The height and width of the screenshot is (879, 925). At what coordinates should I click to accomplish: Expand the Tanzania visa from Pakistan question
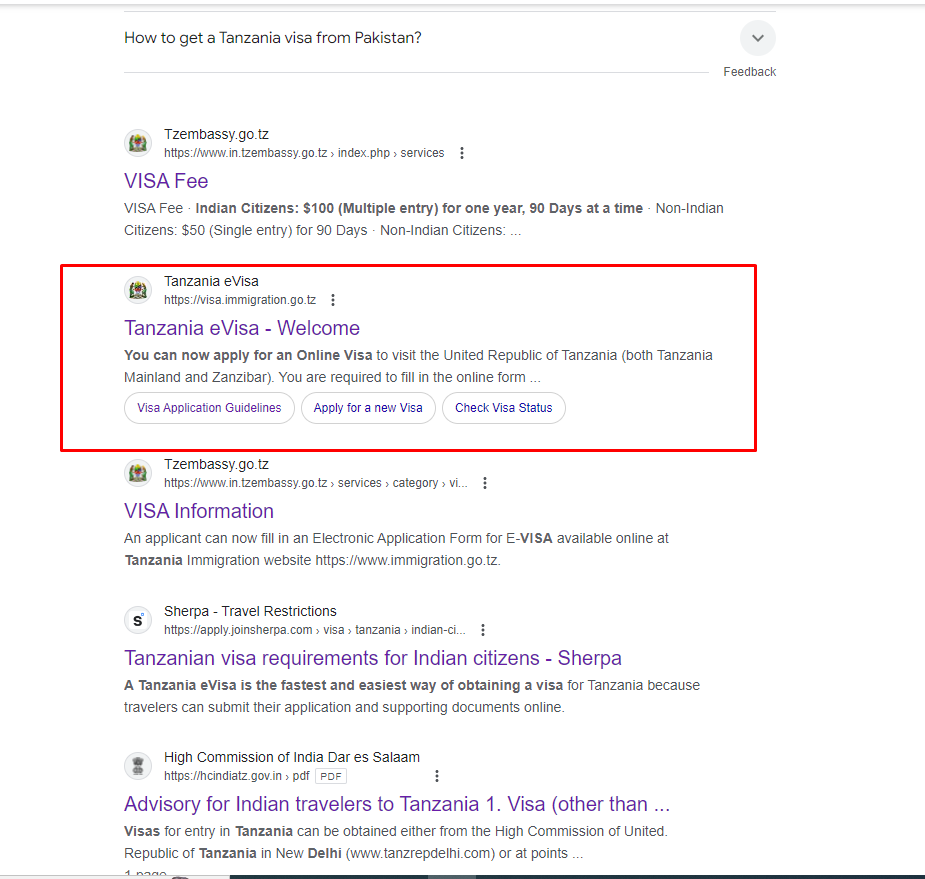point(757,38)
